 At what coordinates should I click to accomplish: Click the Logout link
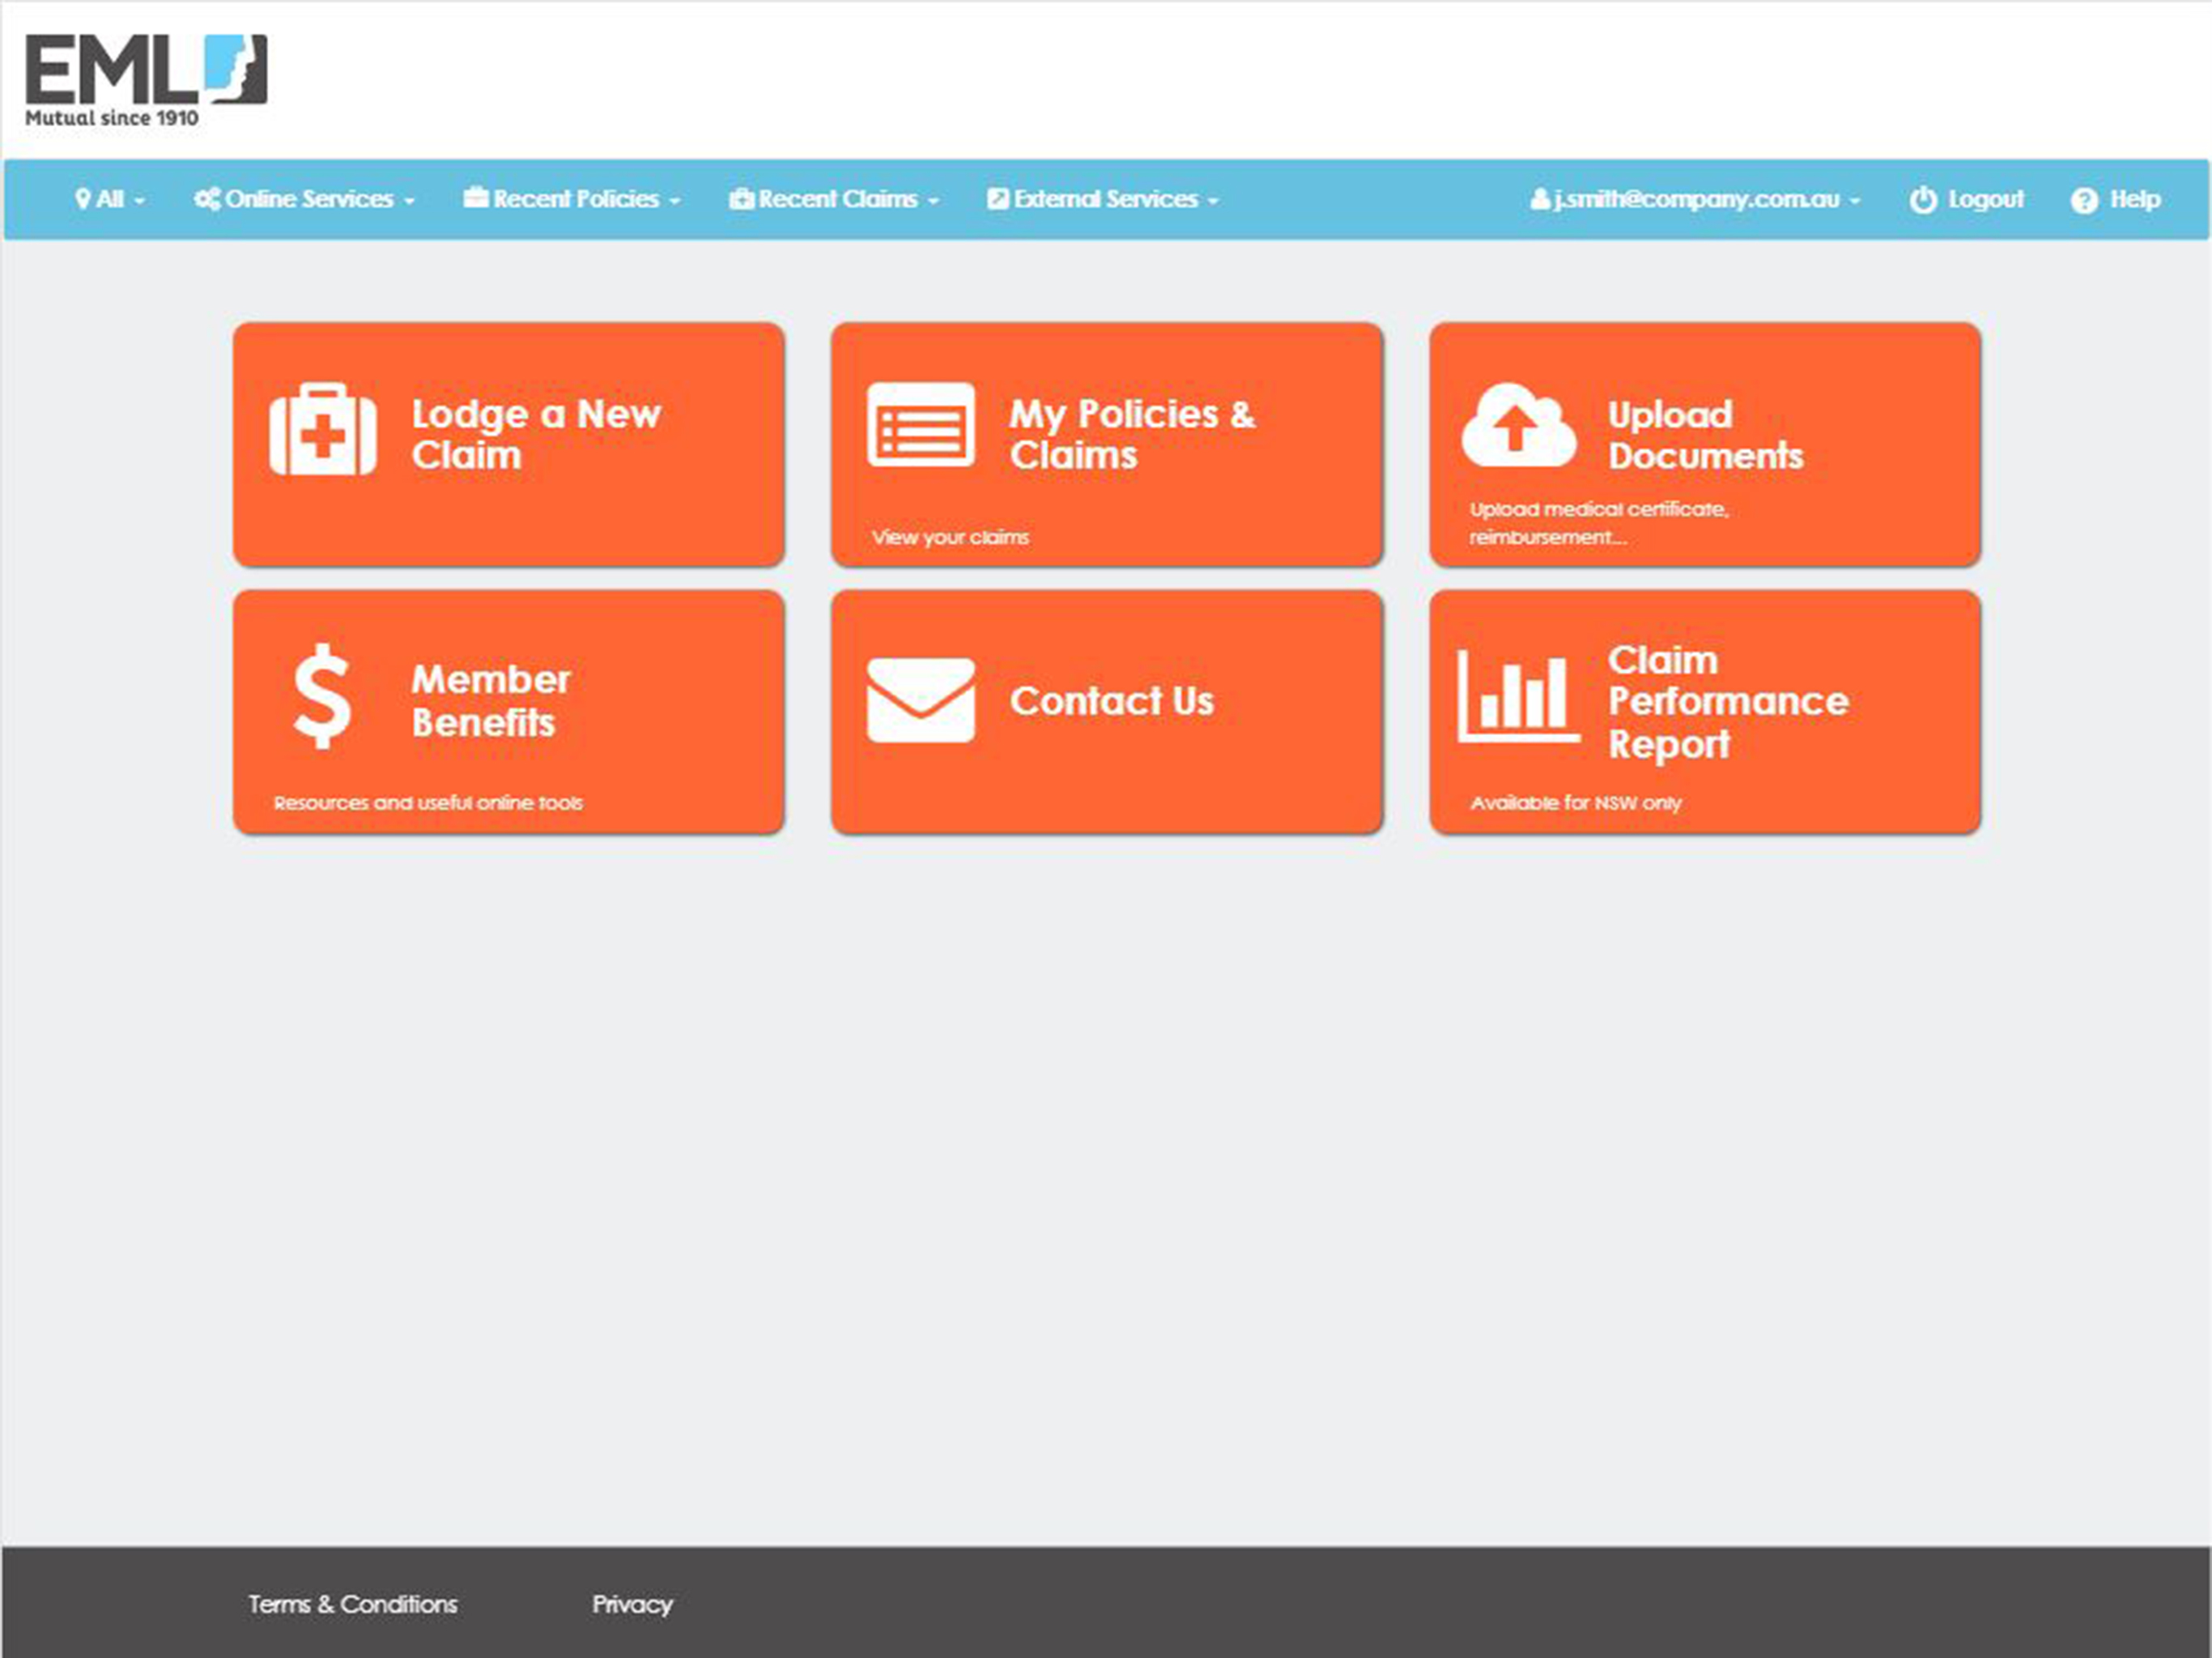tap(1966, 199)
